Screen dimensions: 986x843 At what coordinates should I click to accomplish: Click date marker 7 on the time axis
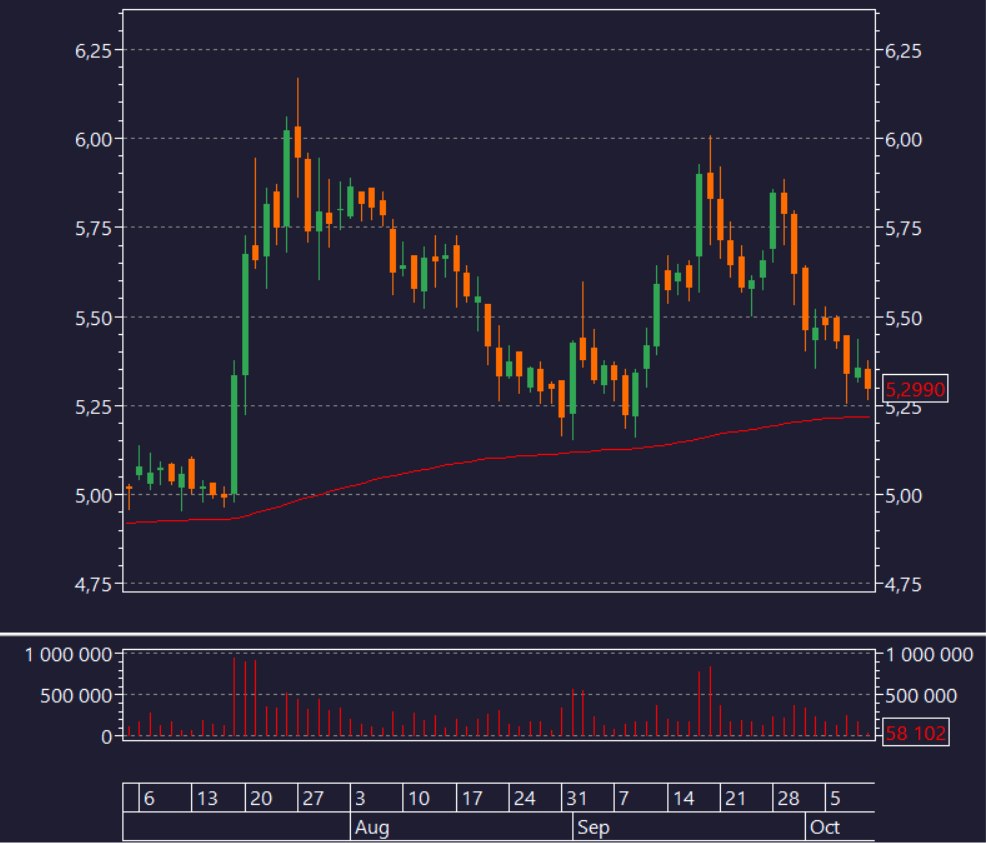pyautogui.click(x=624, y=798)
